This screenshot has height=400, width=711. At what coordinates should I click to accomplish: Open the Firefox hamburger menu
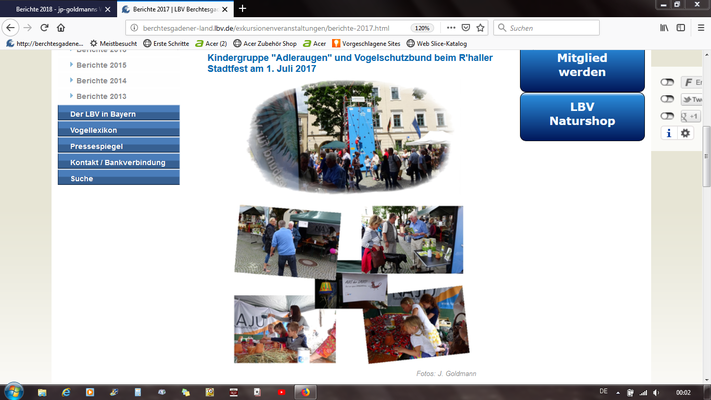pyautogui.click(x=701, y=28)
